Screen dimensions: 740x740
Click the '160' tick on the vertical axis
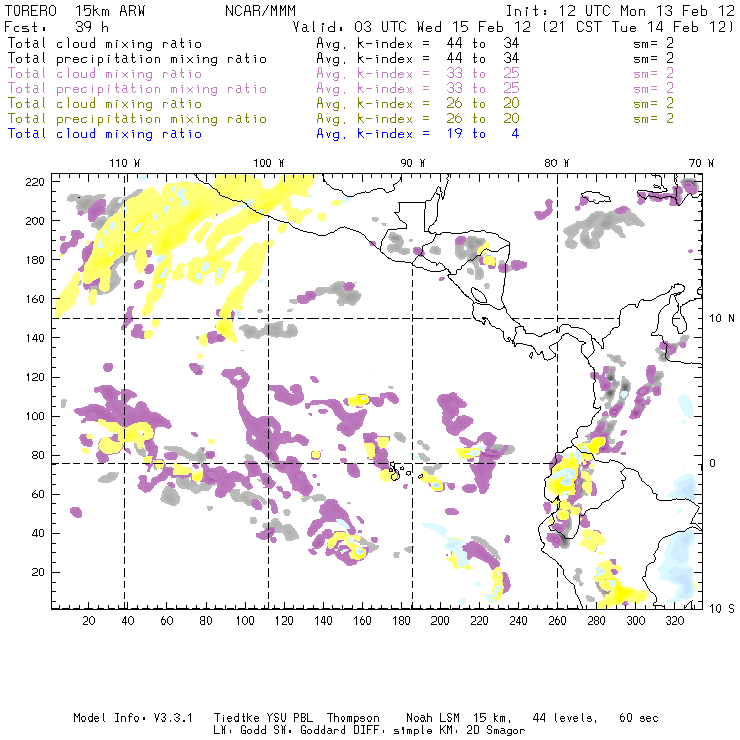tap(35, 299)
